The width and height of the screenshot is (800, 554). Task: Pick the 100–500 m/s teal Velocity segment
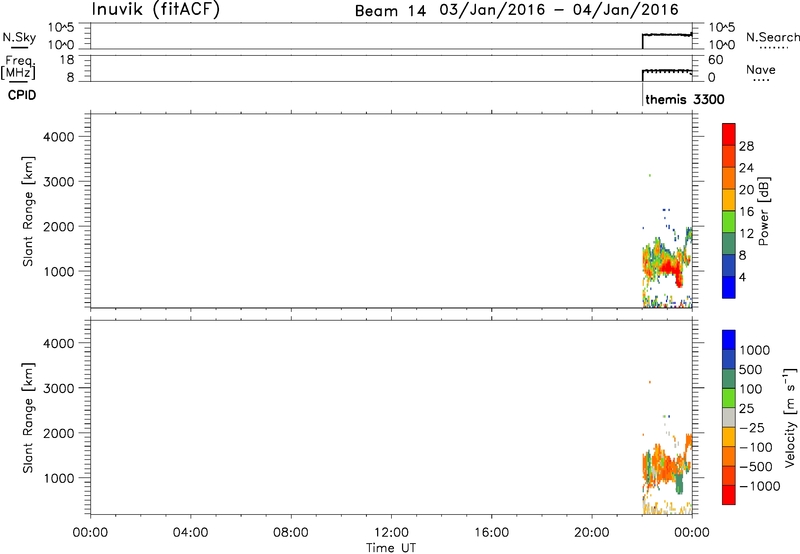point(729,379)
